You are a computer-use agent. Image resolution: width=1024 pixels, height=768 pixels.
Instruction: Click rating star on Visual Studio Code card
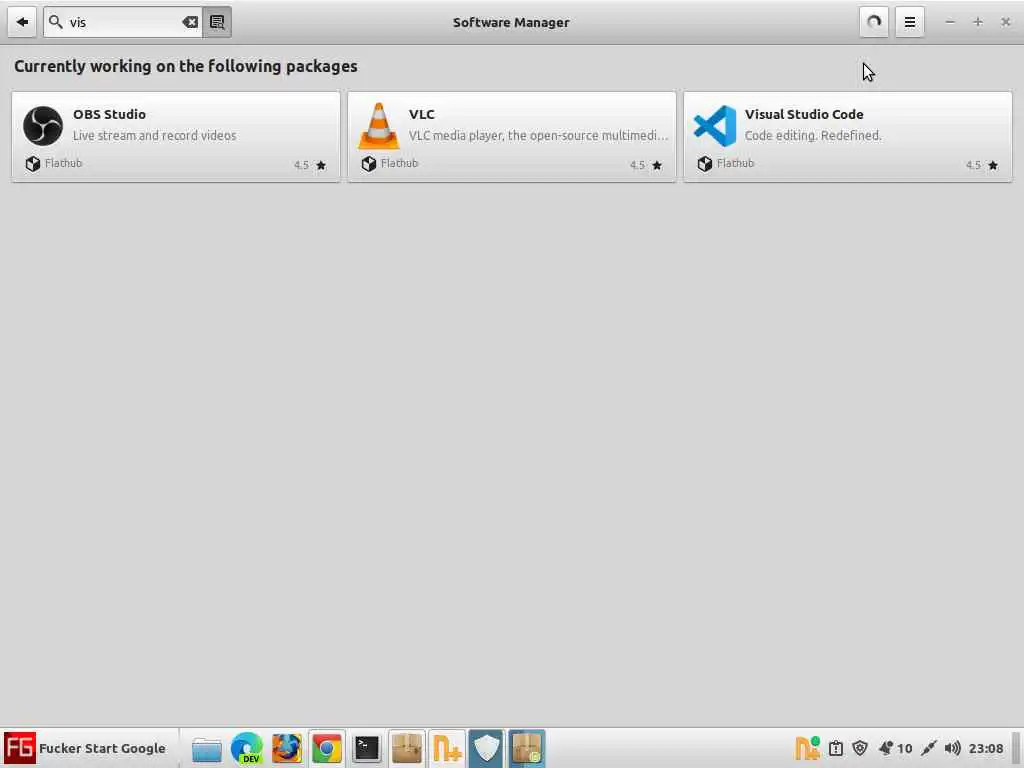993,165
